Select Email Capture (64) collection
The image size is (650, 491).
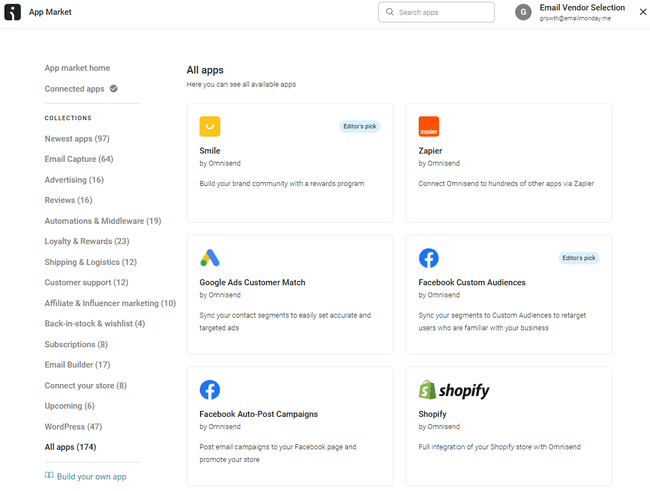click(x=79, y=159)
